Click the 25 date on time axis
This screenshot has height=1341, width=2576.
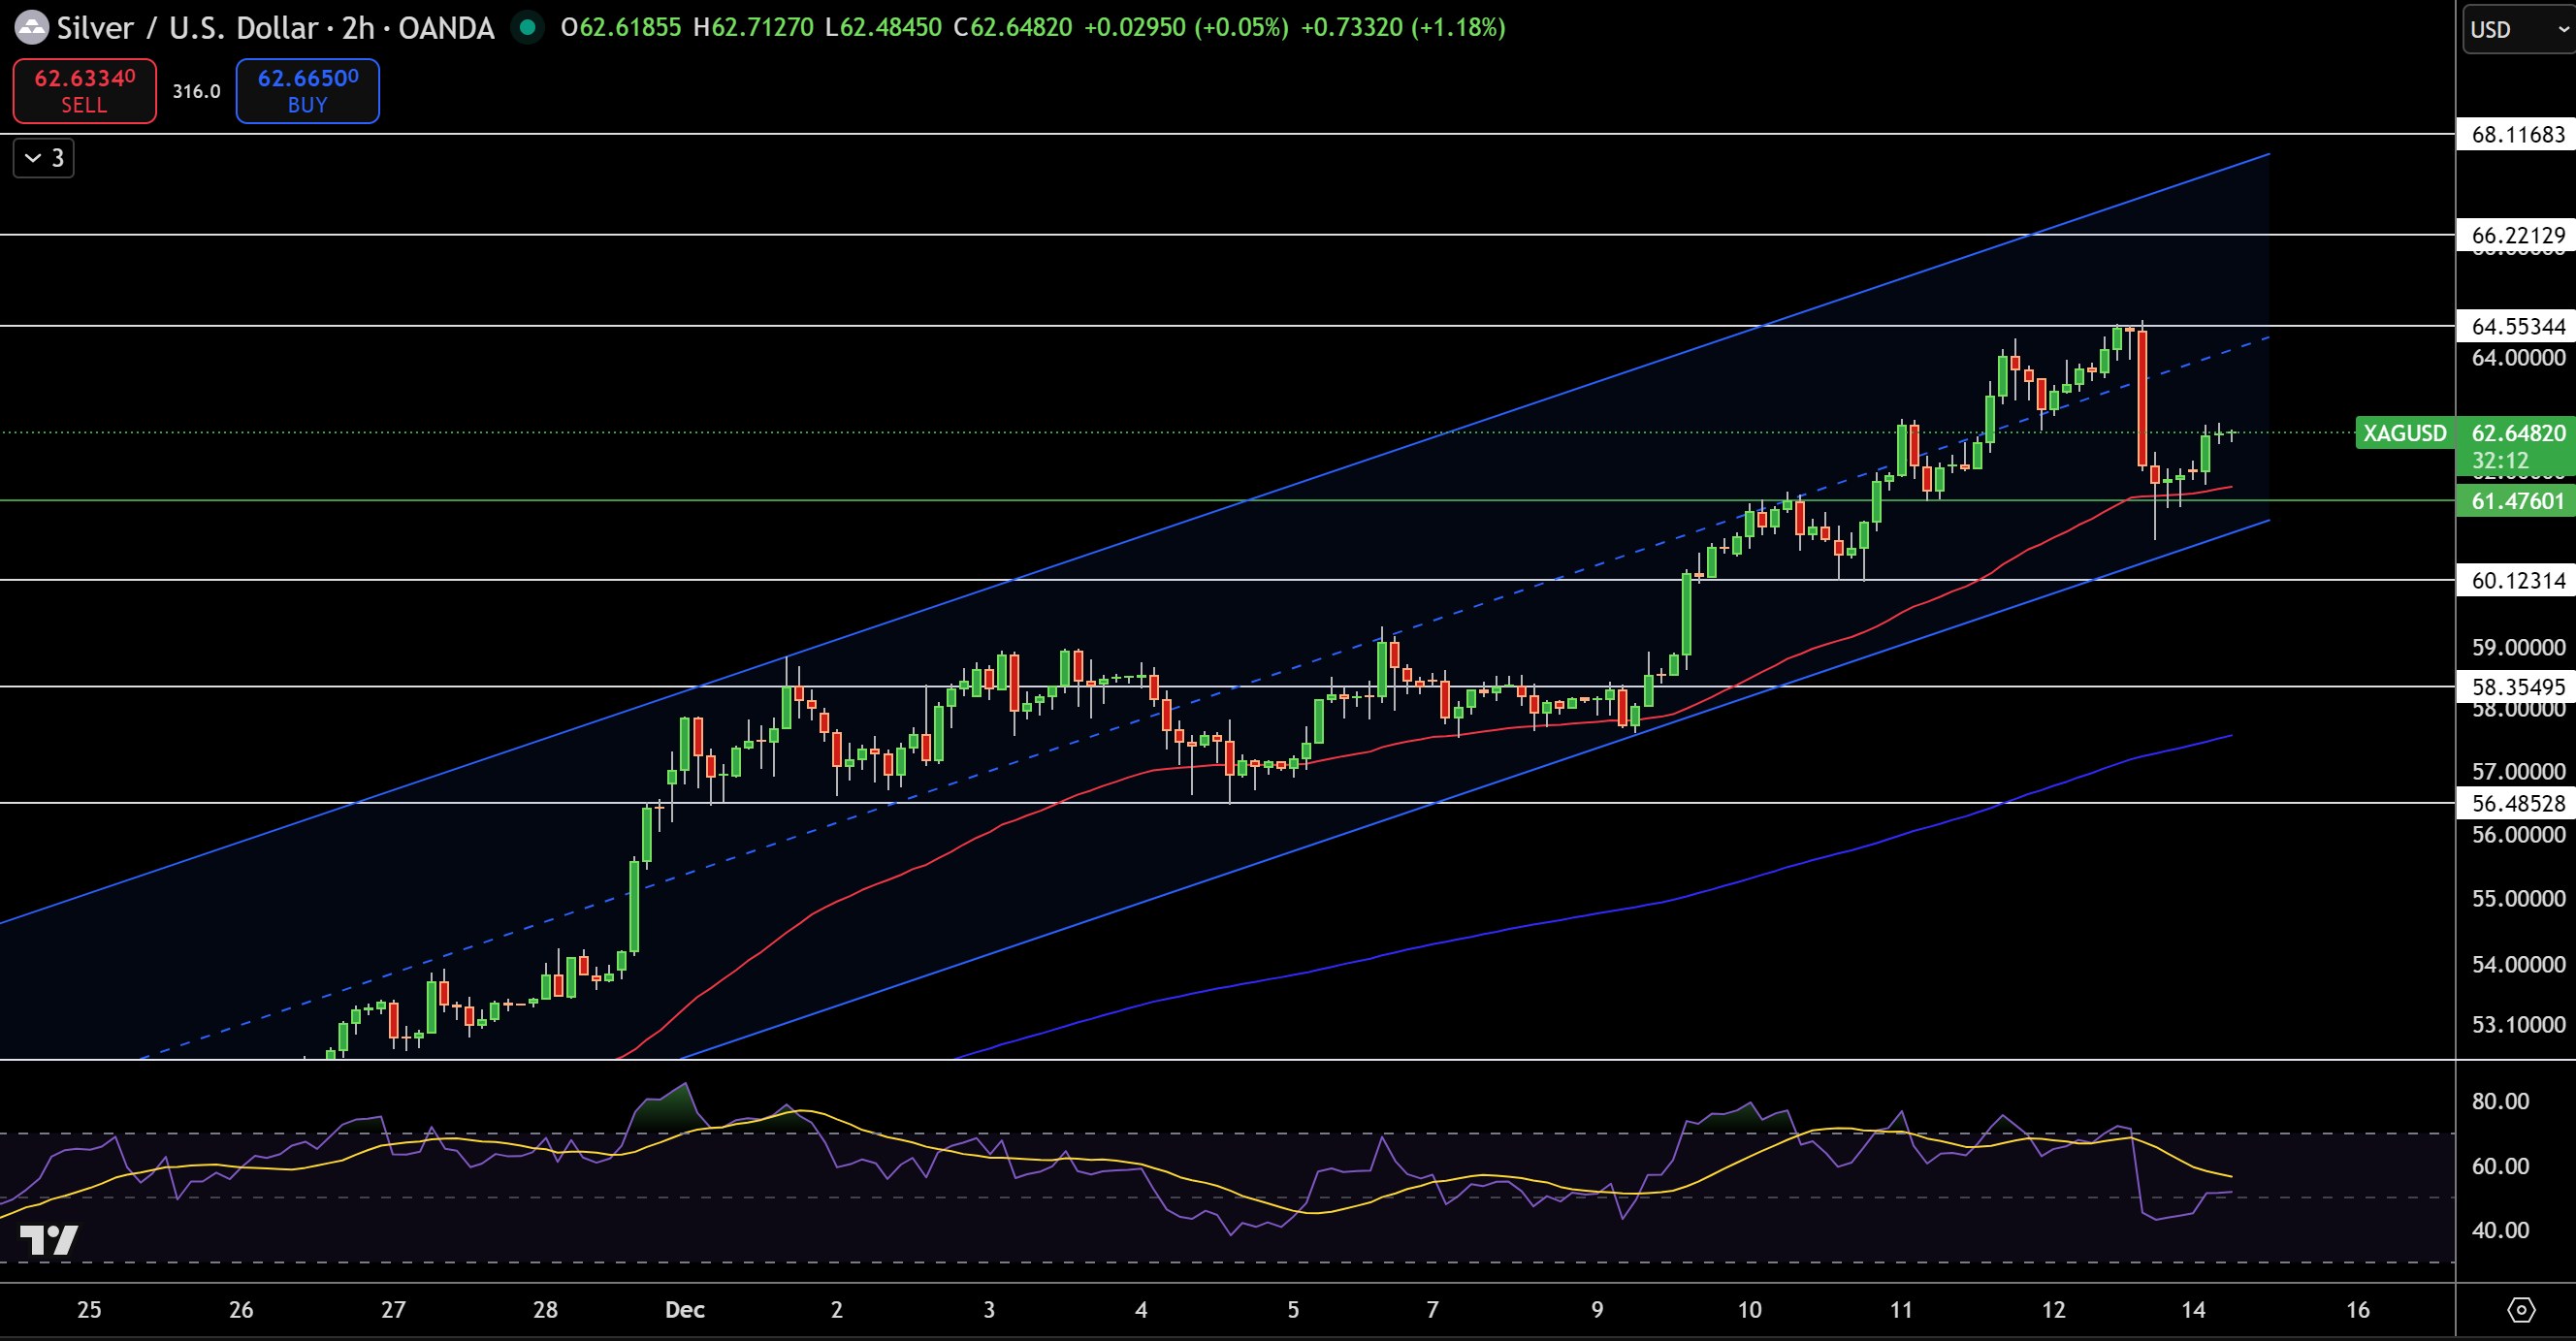click(x=89, y=1310)
